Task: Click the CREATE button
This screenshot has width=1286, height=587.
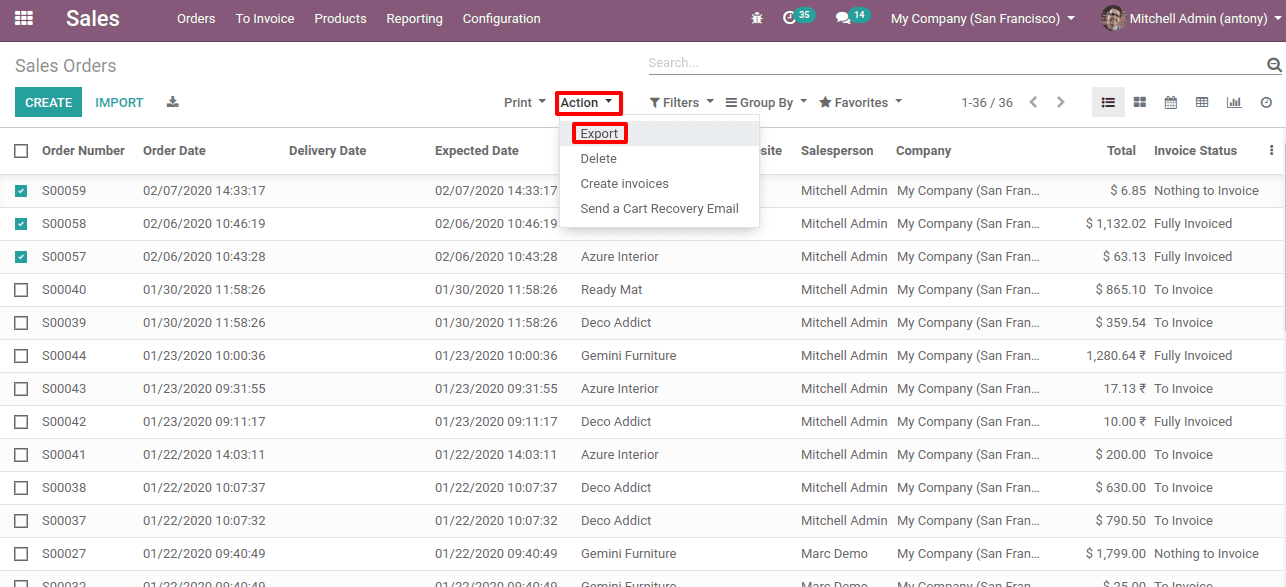Action: (x=48, y=102)
